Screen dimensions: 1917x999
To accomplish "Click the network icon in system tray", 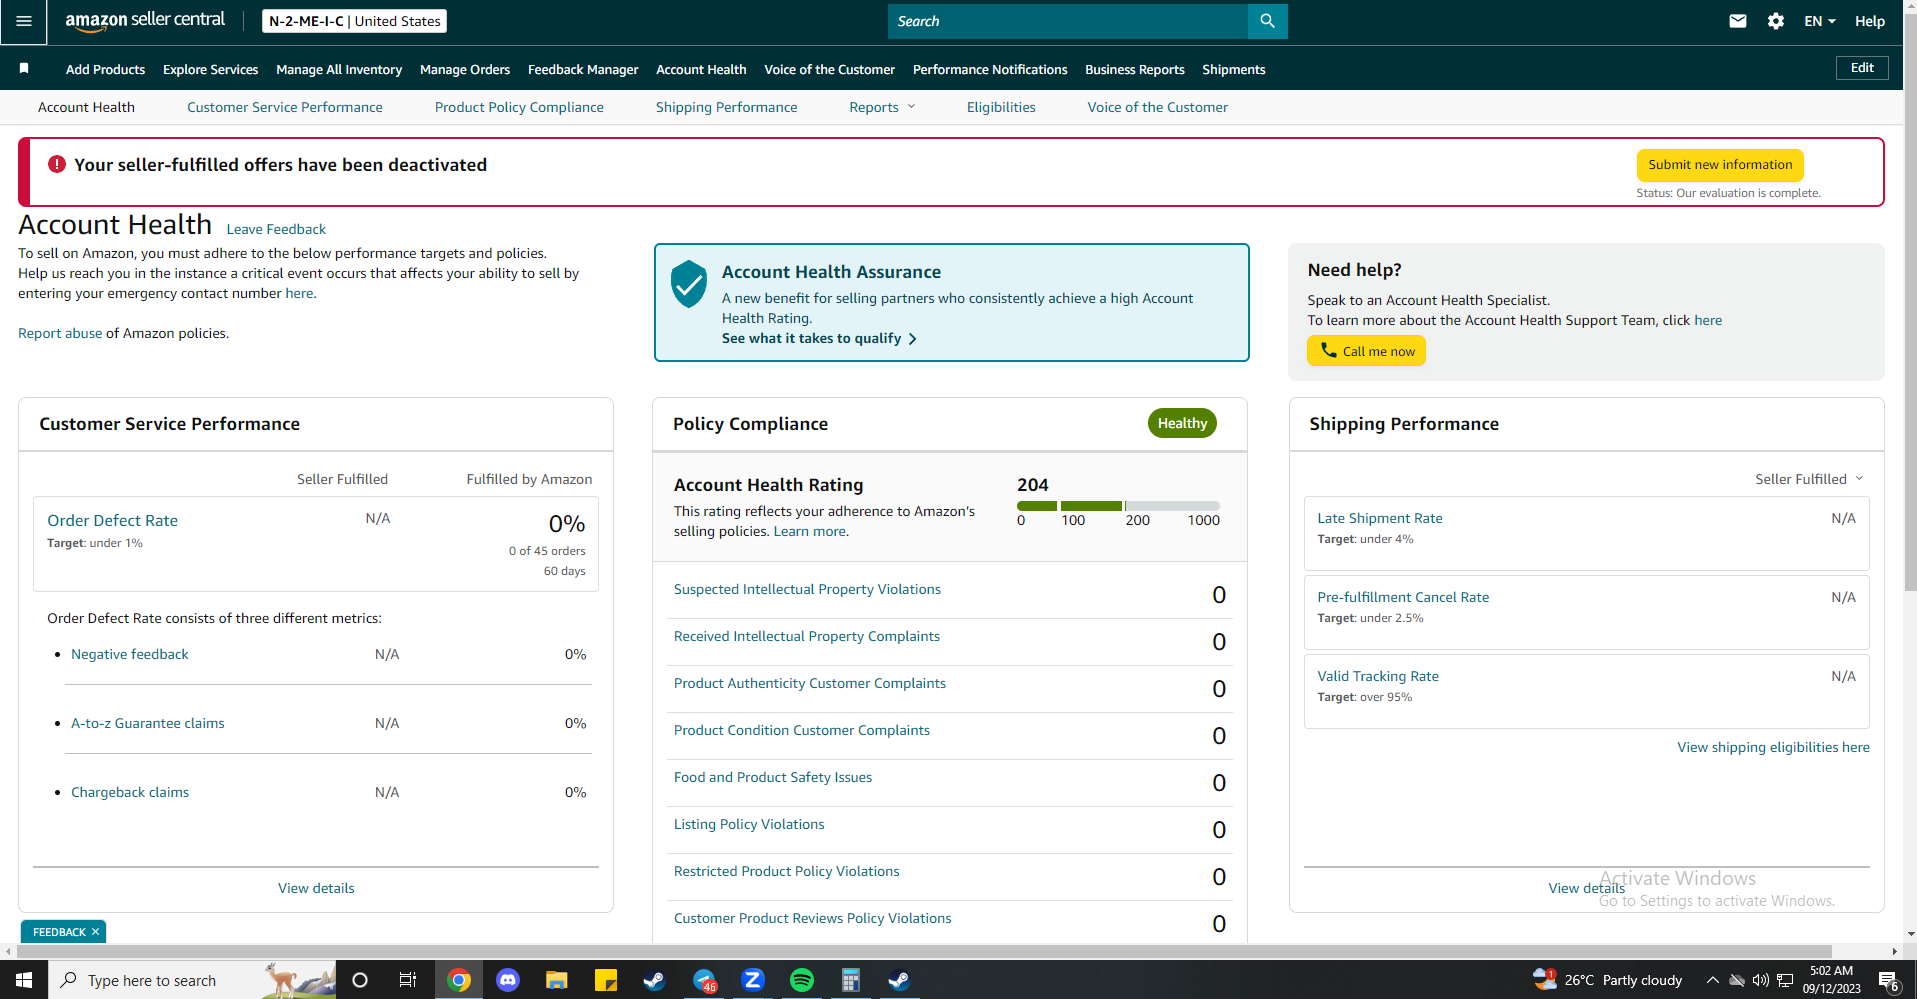I will [x=1785, y=980].
